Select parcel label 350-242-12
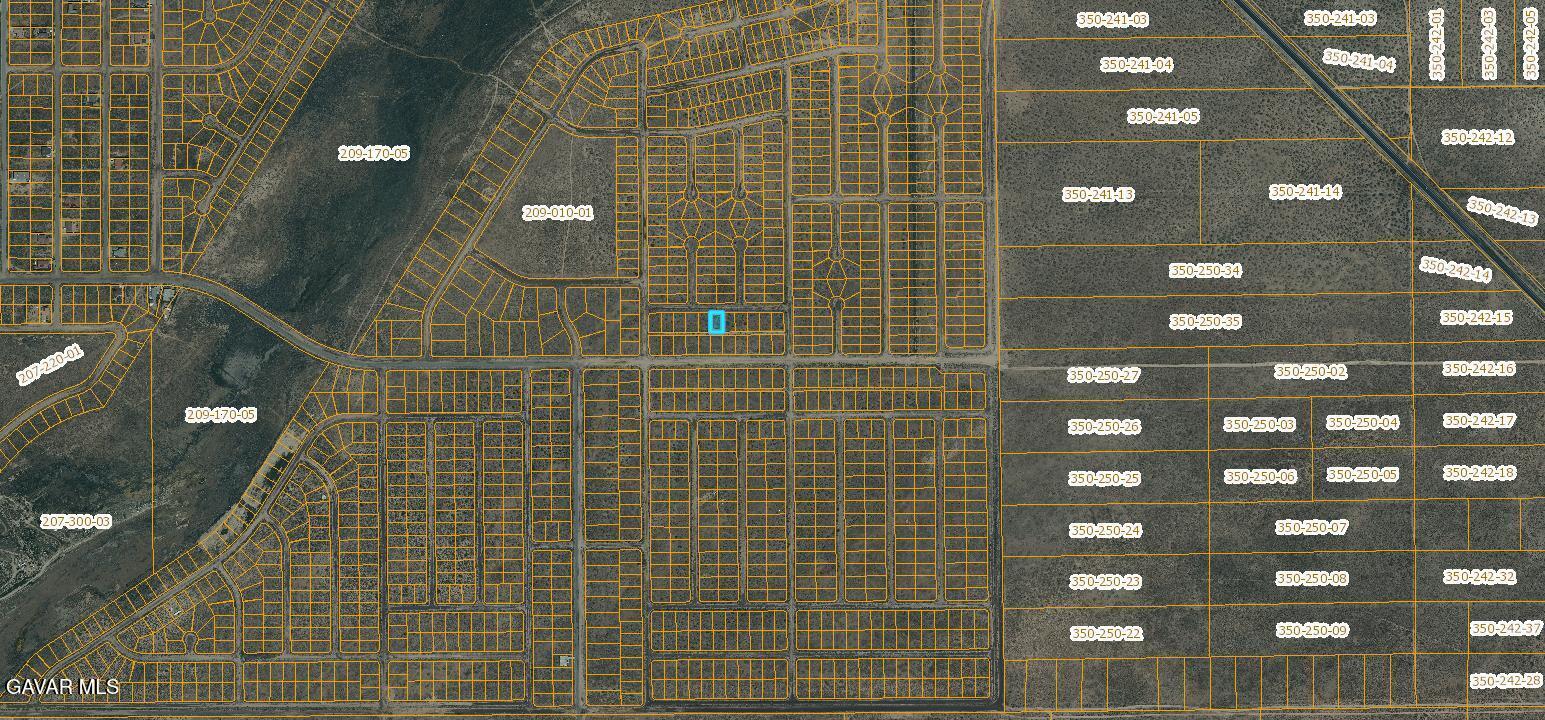This screenshot has width=1545, height=720. click(1477, 138)
